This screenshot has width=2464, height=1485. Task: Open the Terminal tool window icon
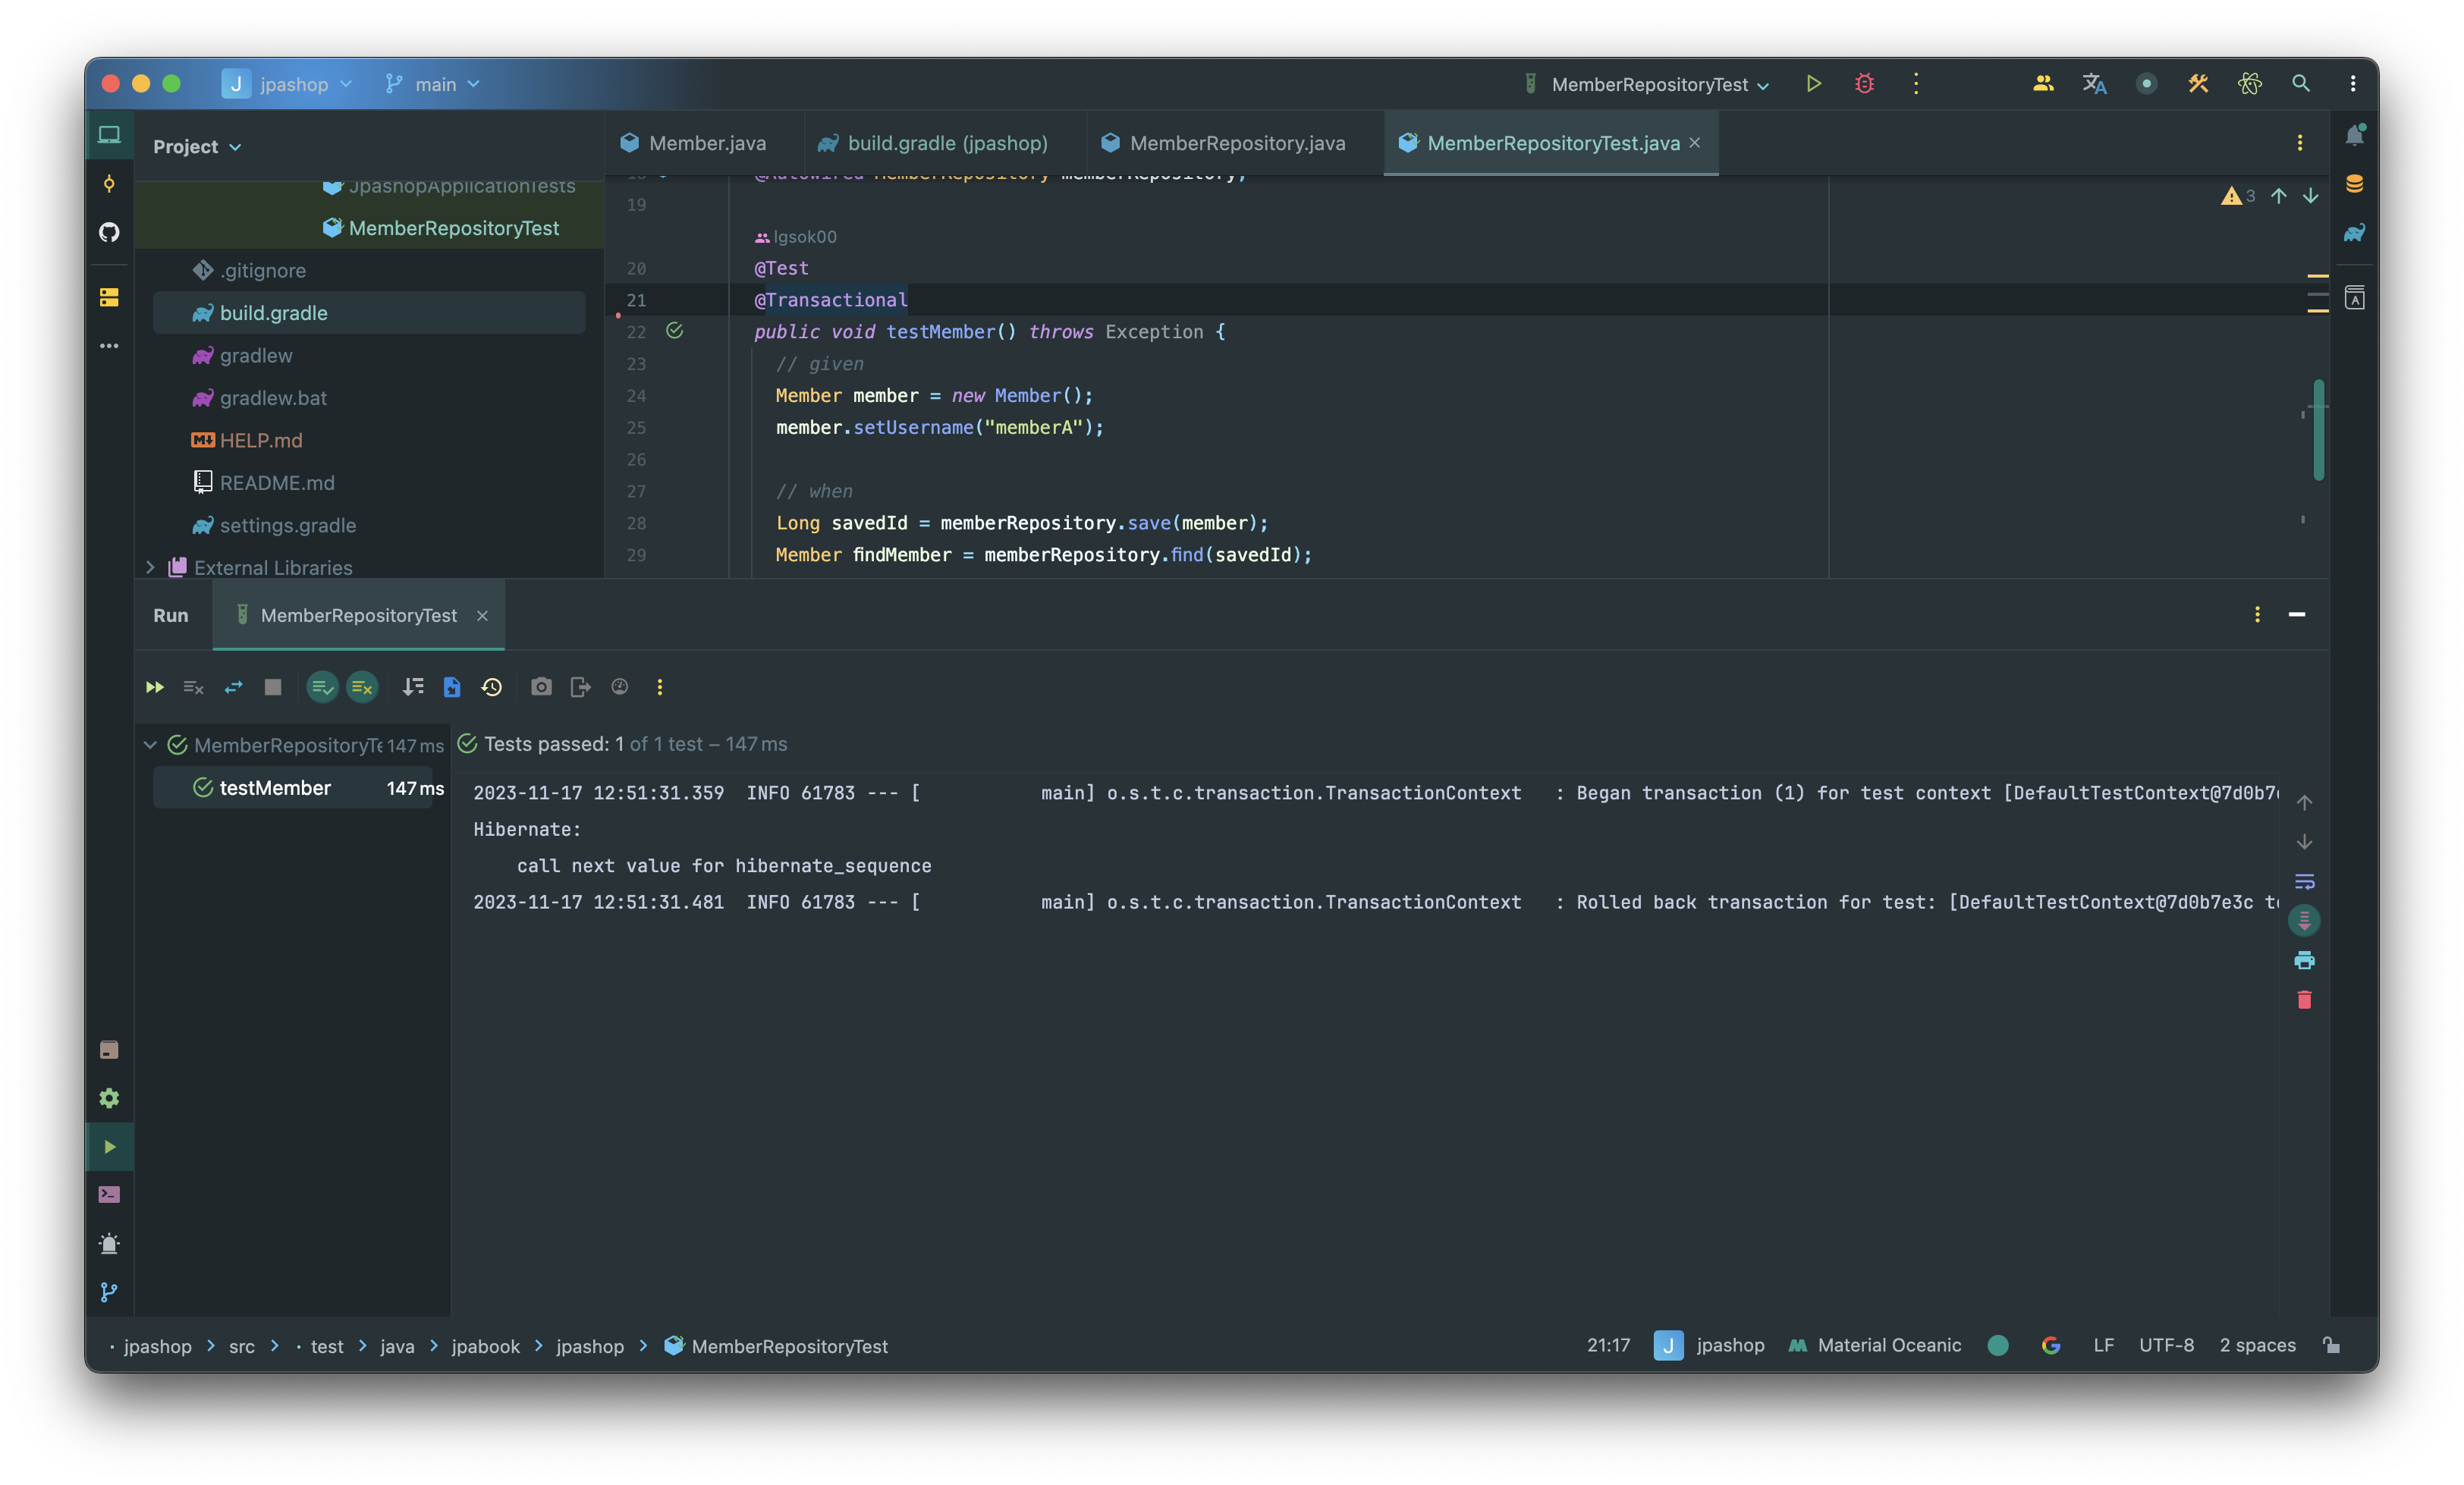coord(109,1195)
